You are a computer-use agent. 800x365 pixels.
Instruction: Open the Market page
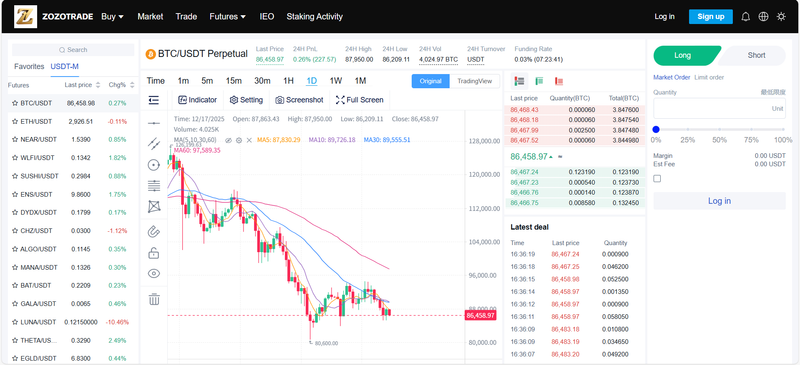(x=150, y=16)
